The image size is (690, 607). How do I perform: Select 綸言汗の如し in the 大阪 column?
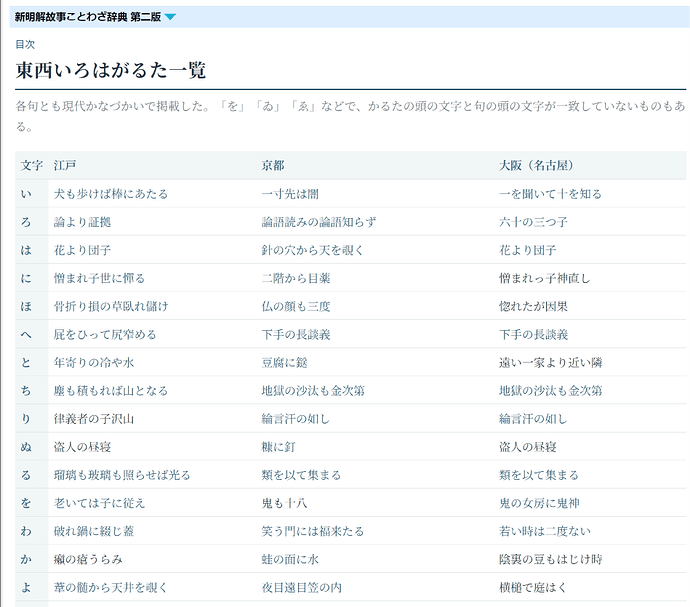[x=533, y=419]
